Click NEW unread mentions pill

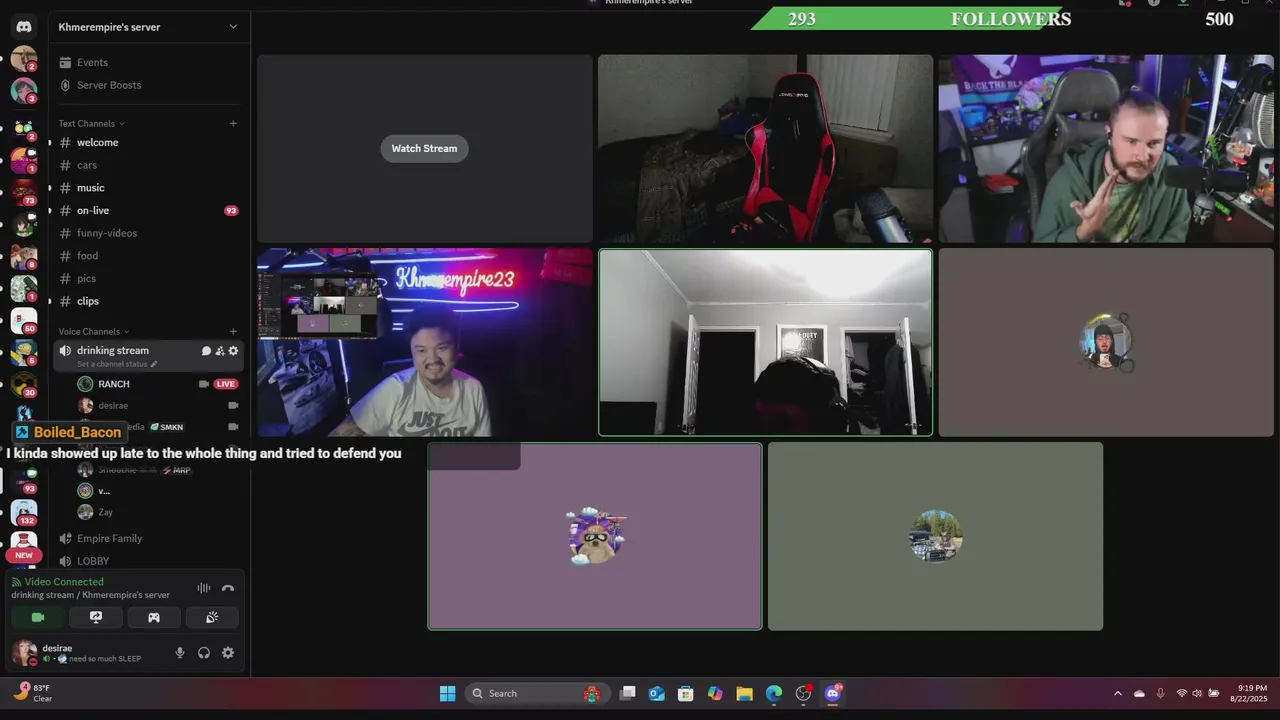pos(24,555)
